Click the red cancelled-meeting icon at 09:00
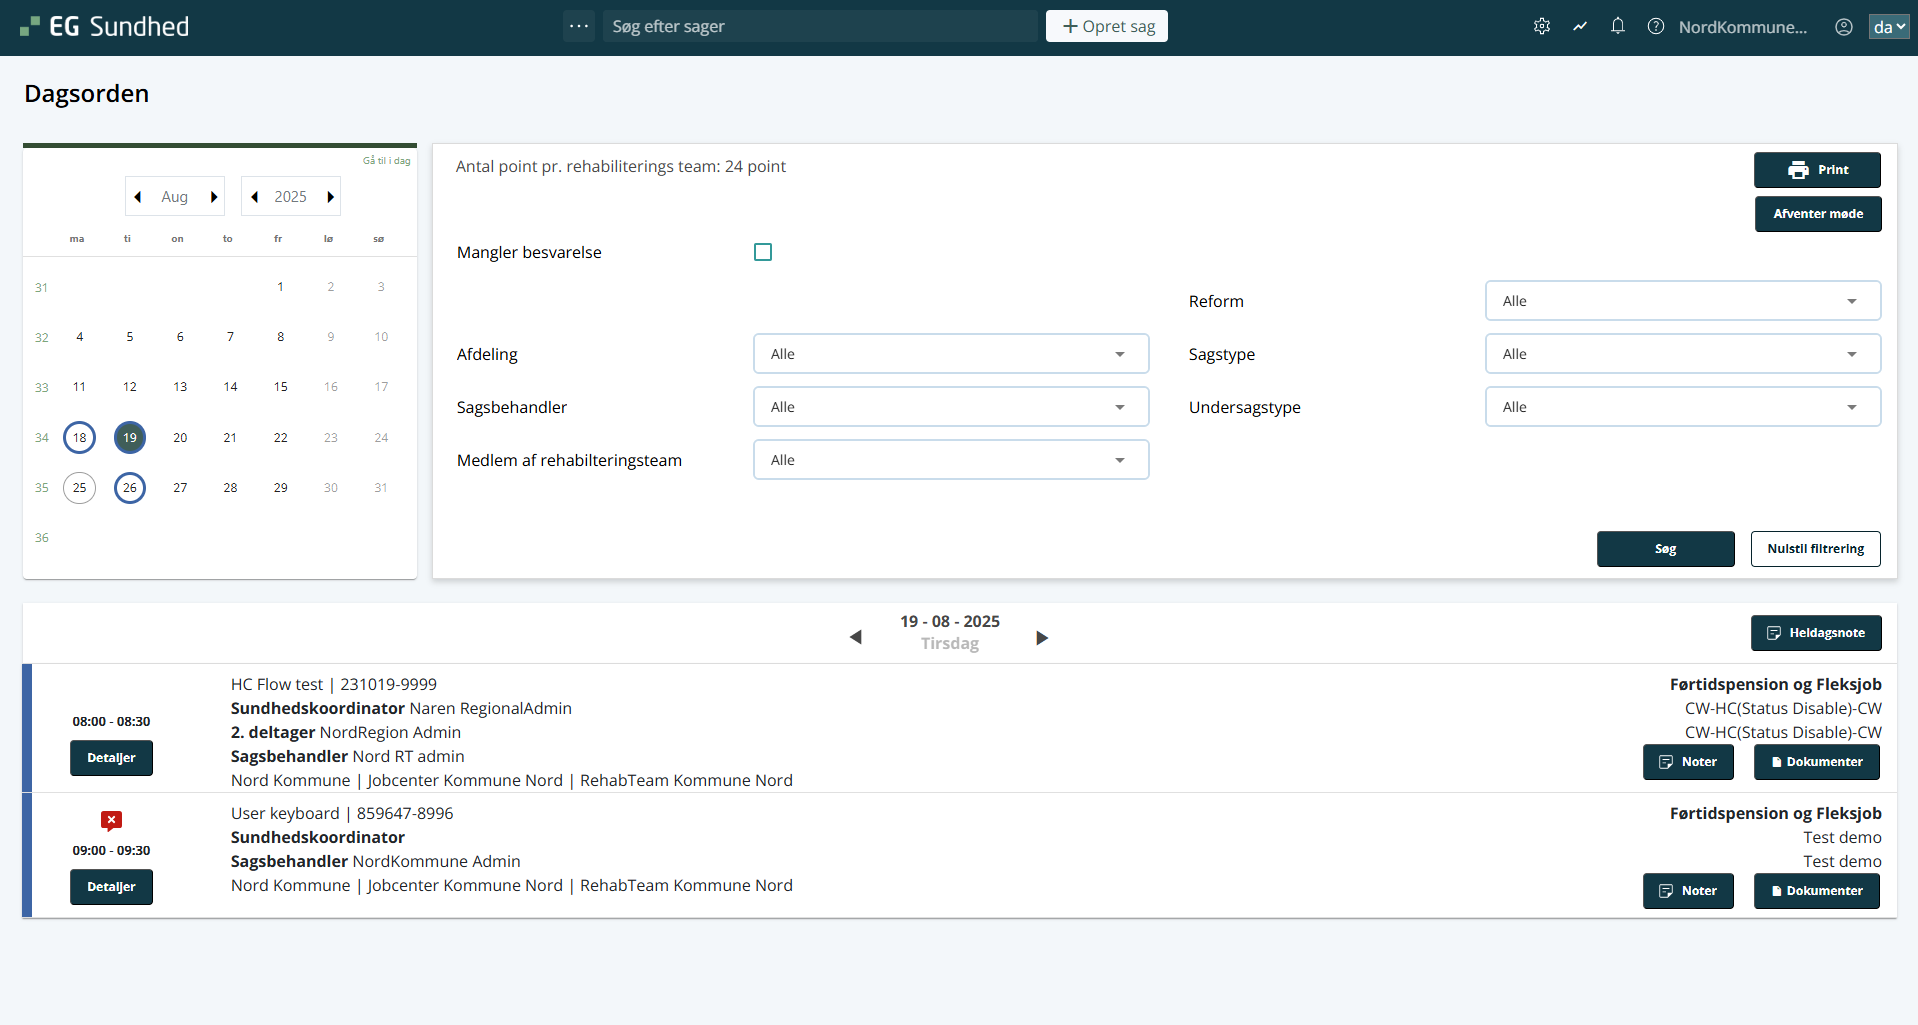The width and height of the screenshot is (1918, 1025). 111,821
